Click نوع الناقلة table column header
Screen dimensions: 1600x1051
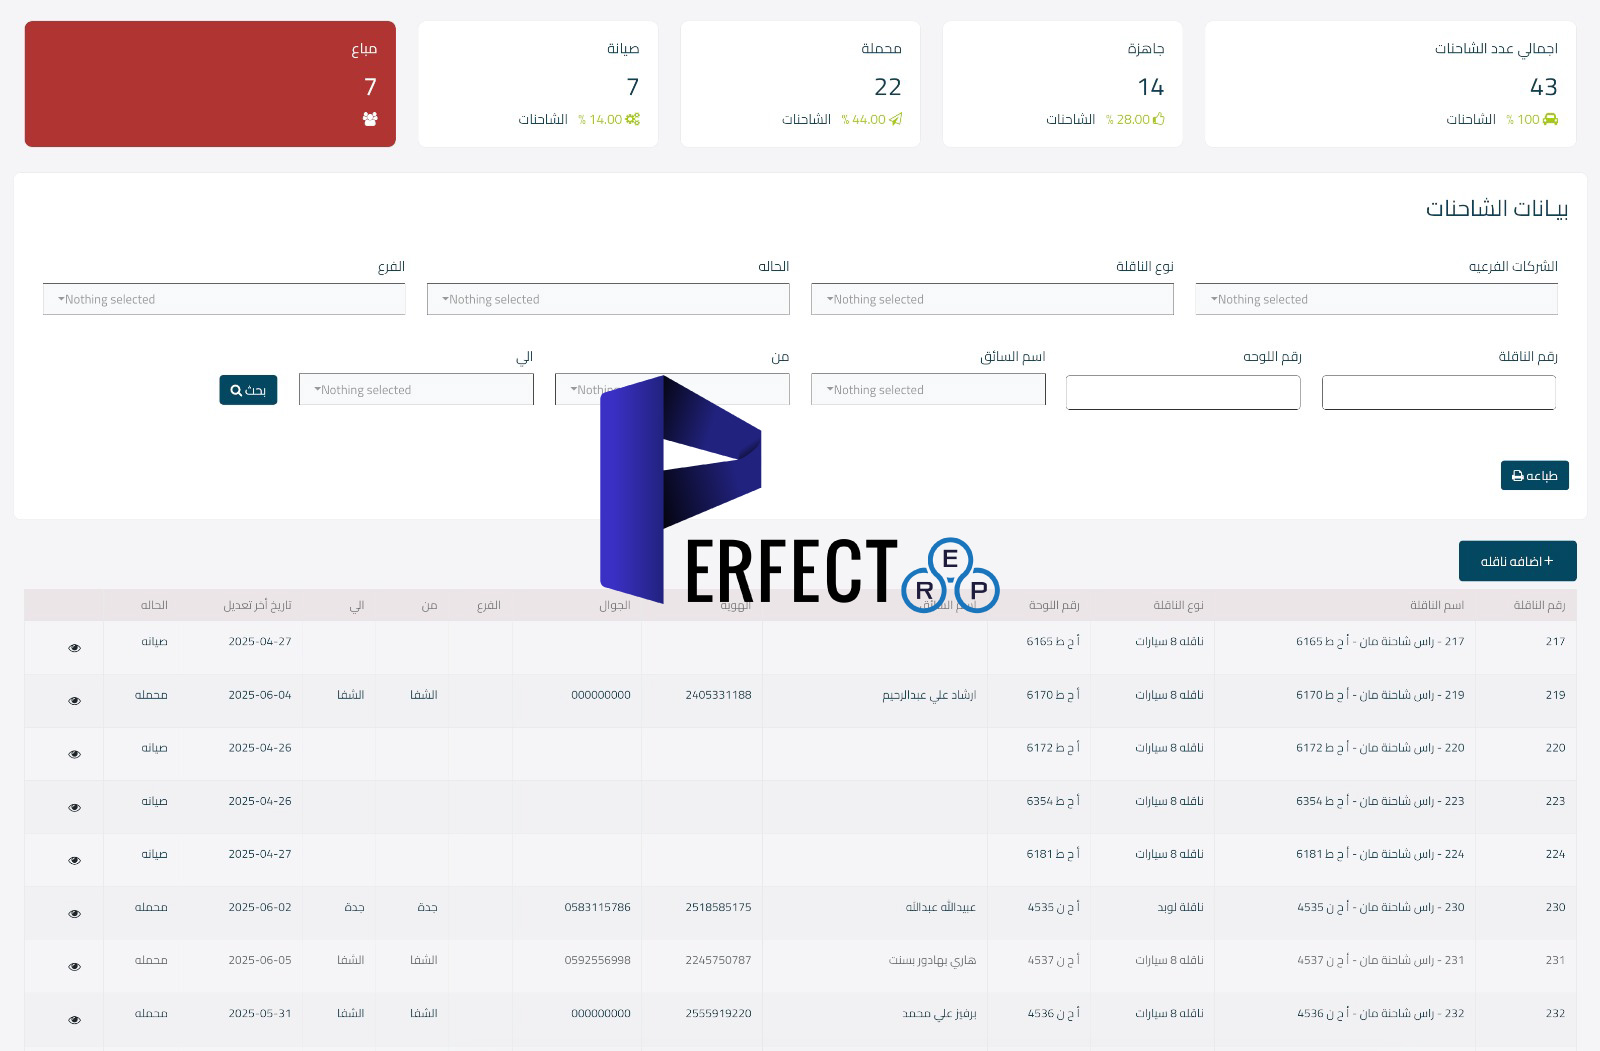1178,605
